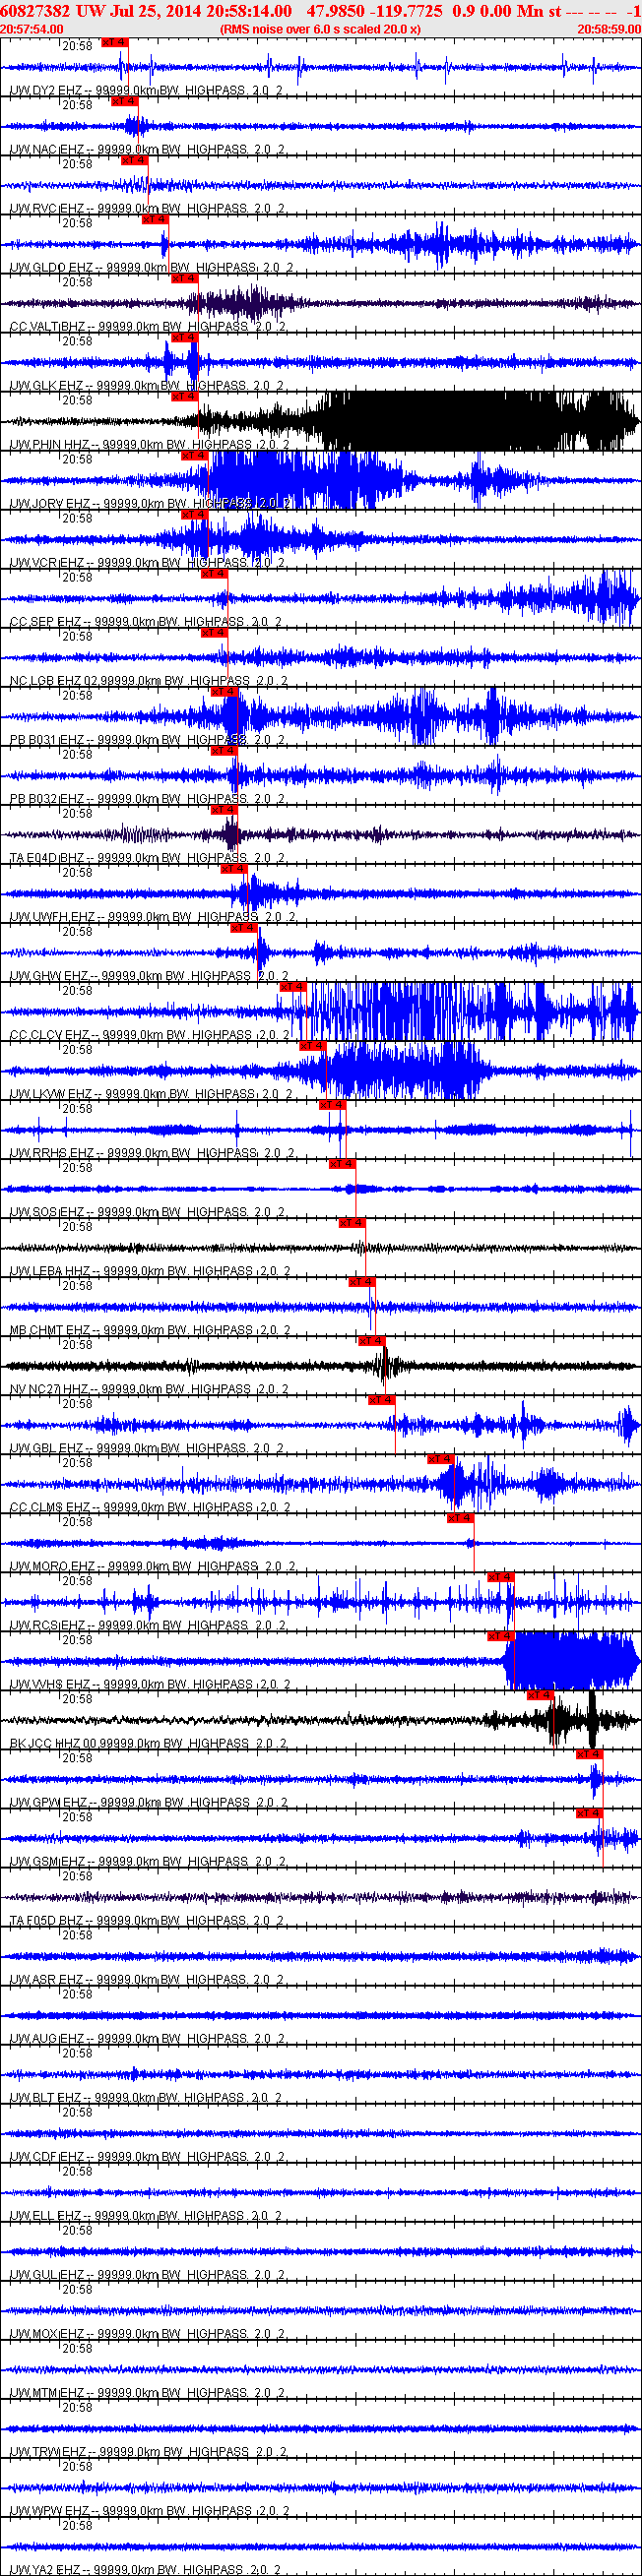The image size is (642, 2576).
Task: Select the UW.GUL EHZ station label
Action: 146,2274
